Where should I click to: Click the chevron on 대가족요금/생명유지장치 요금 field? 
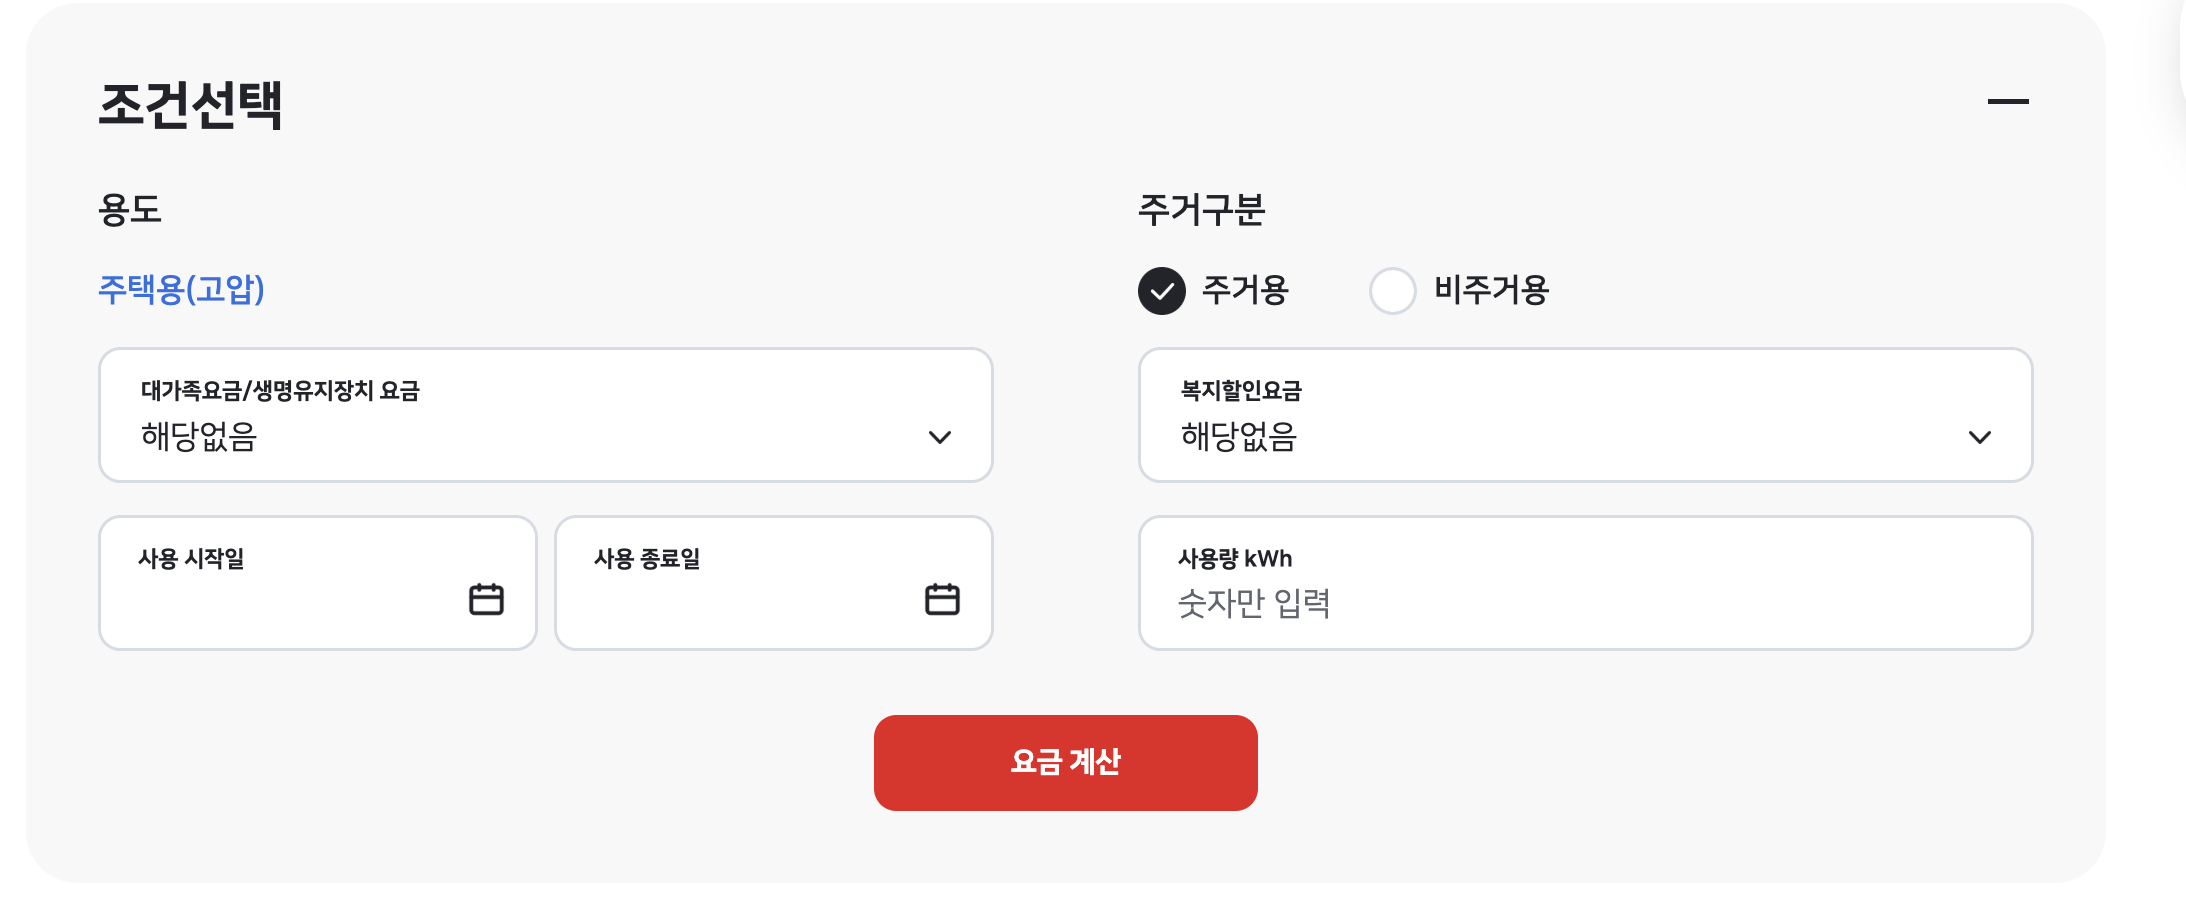pyautogui.click(x=938, y=437)
